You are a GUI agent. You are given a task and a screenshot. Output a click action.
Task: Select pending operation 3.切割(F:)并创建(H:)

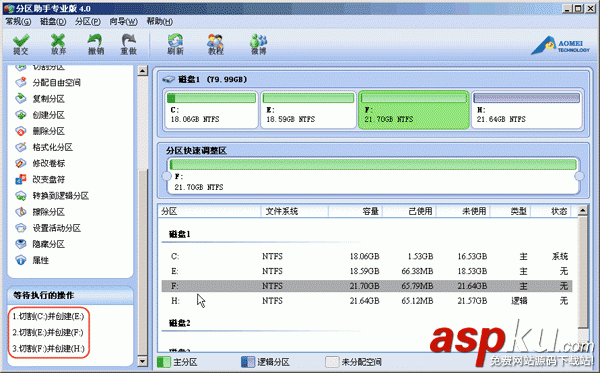click(48, 349)
